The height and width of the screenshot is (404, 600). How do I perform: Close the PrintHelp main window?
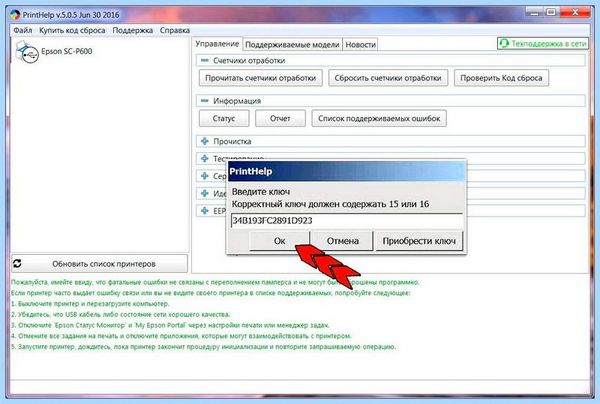(575, 13)
